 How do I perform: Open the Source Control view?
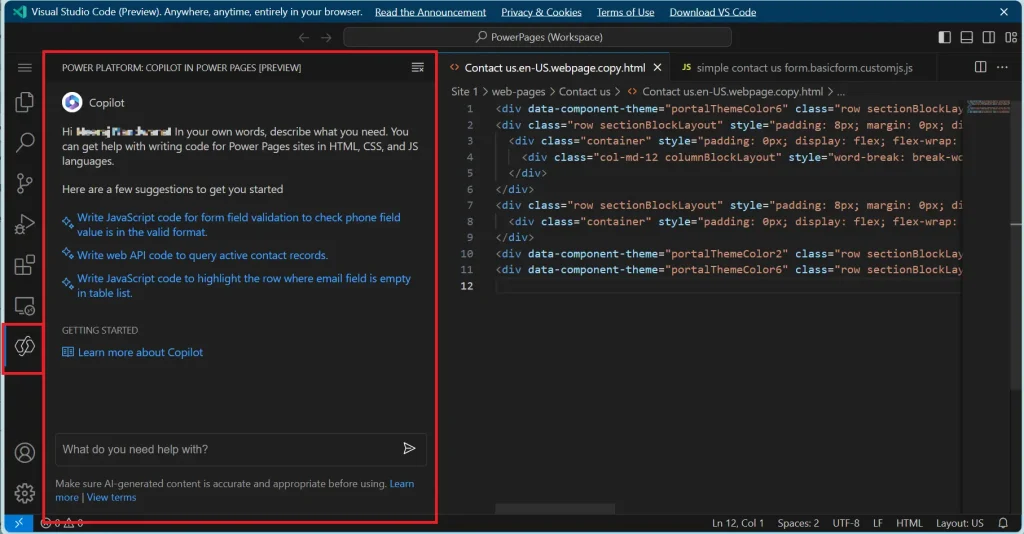(25, 184)
